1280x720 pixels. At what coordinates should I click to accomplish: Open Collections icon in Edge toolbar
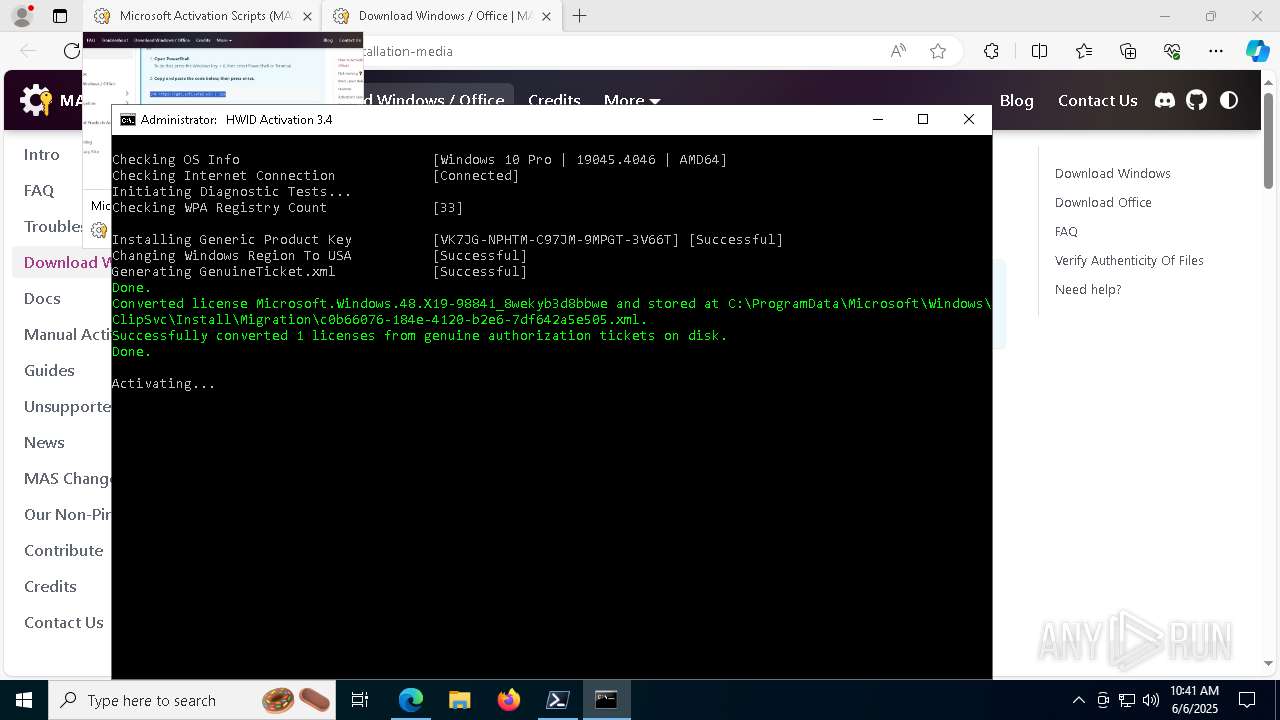pos(1128,51)
